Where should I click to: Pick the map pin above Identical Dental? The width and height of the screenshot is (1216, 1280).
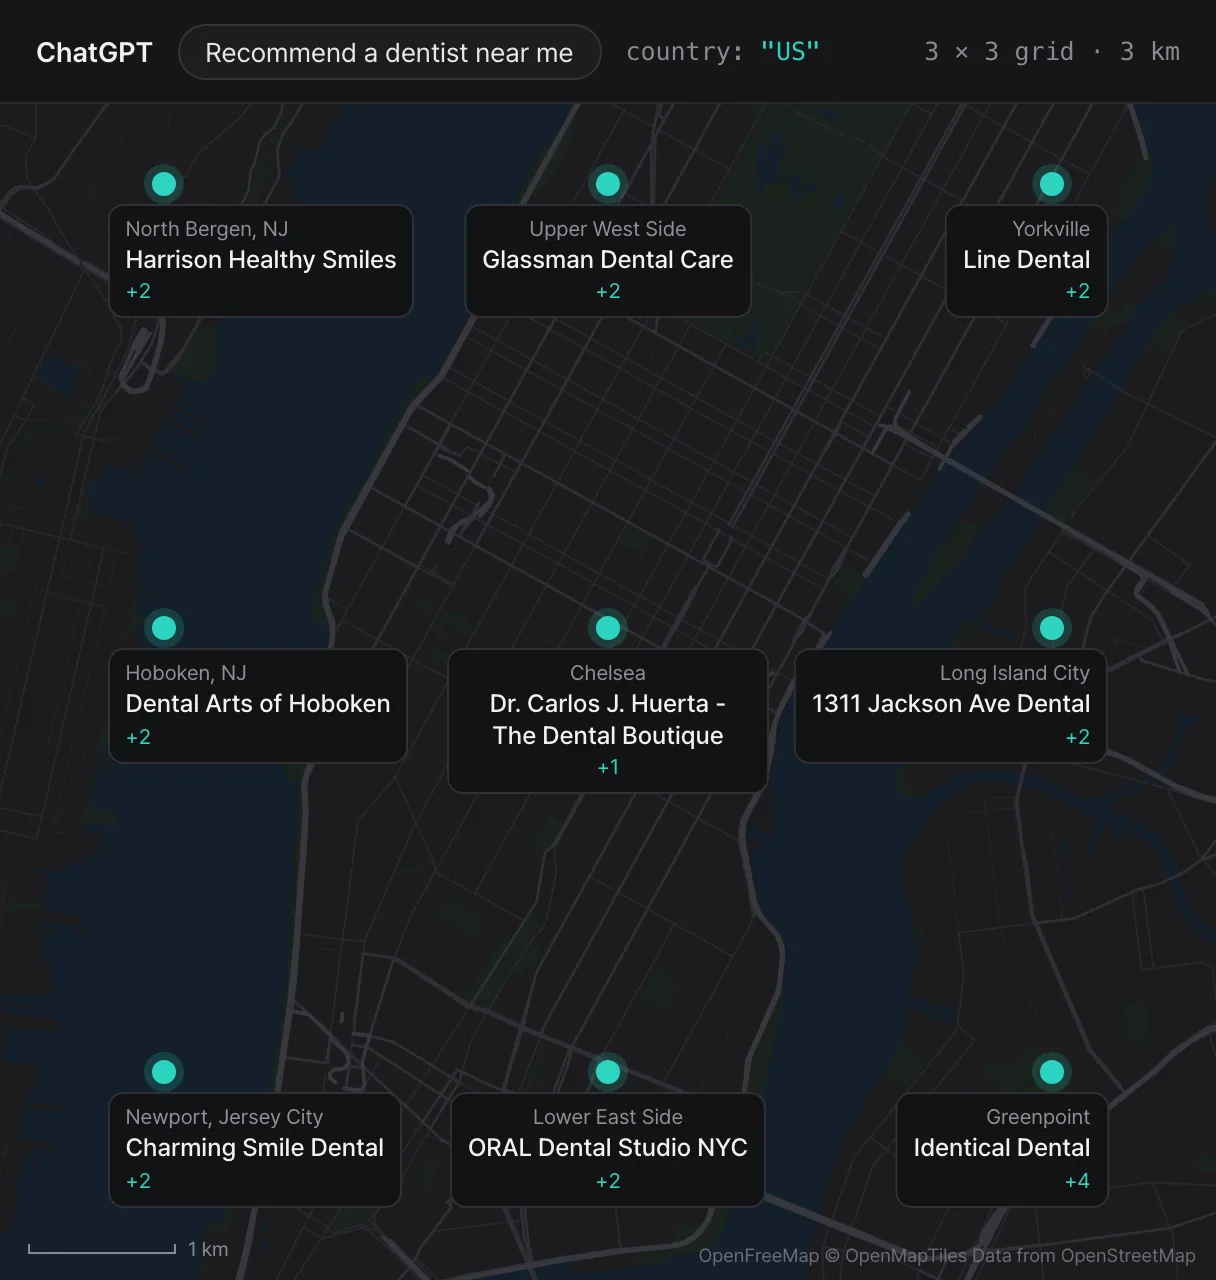[x=1052, y=1072]
